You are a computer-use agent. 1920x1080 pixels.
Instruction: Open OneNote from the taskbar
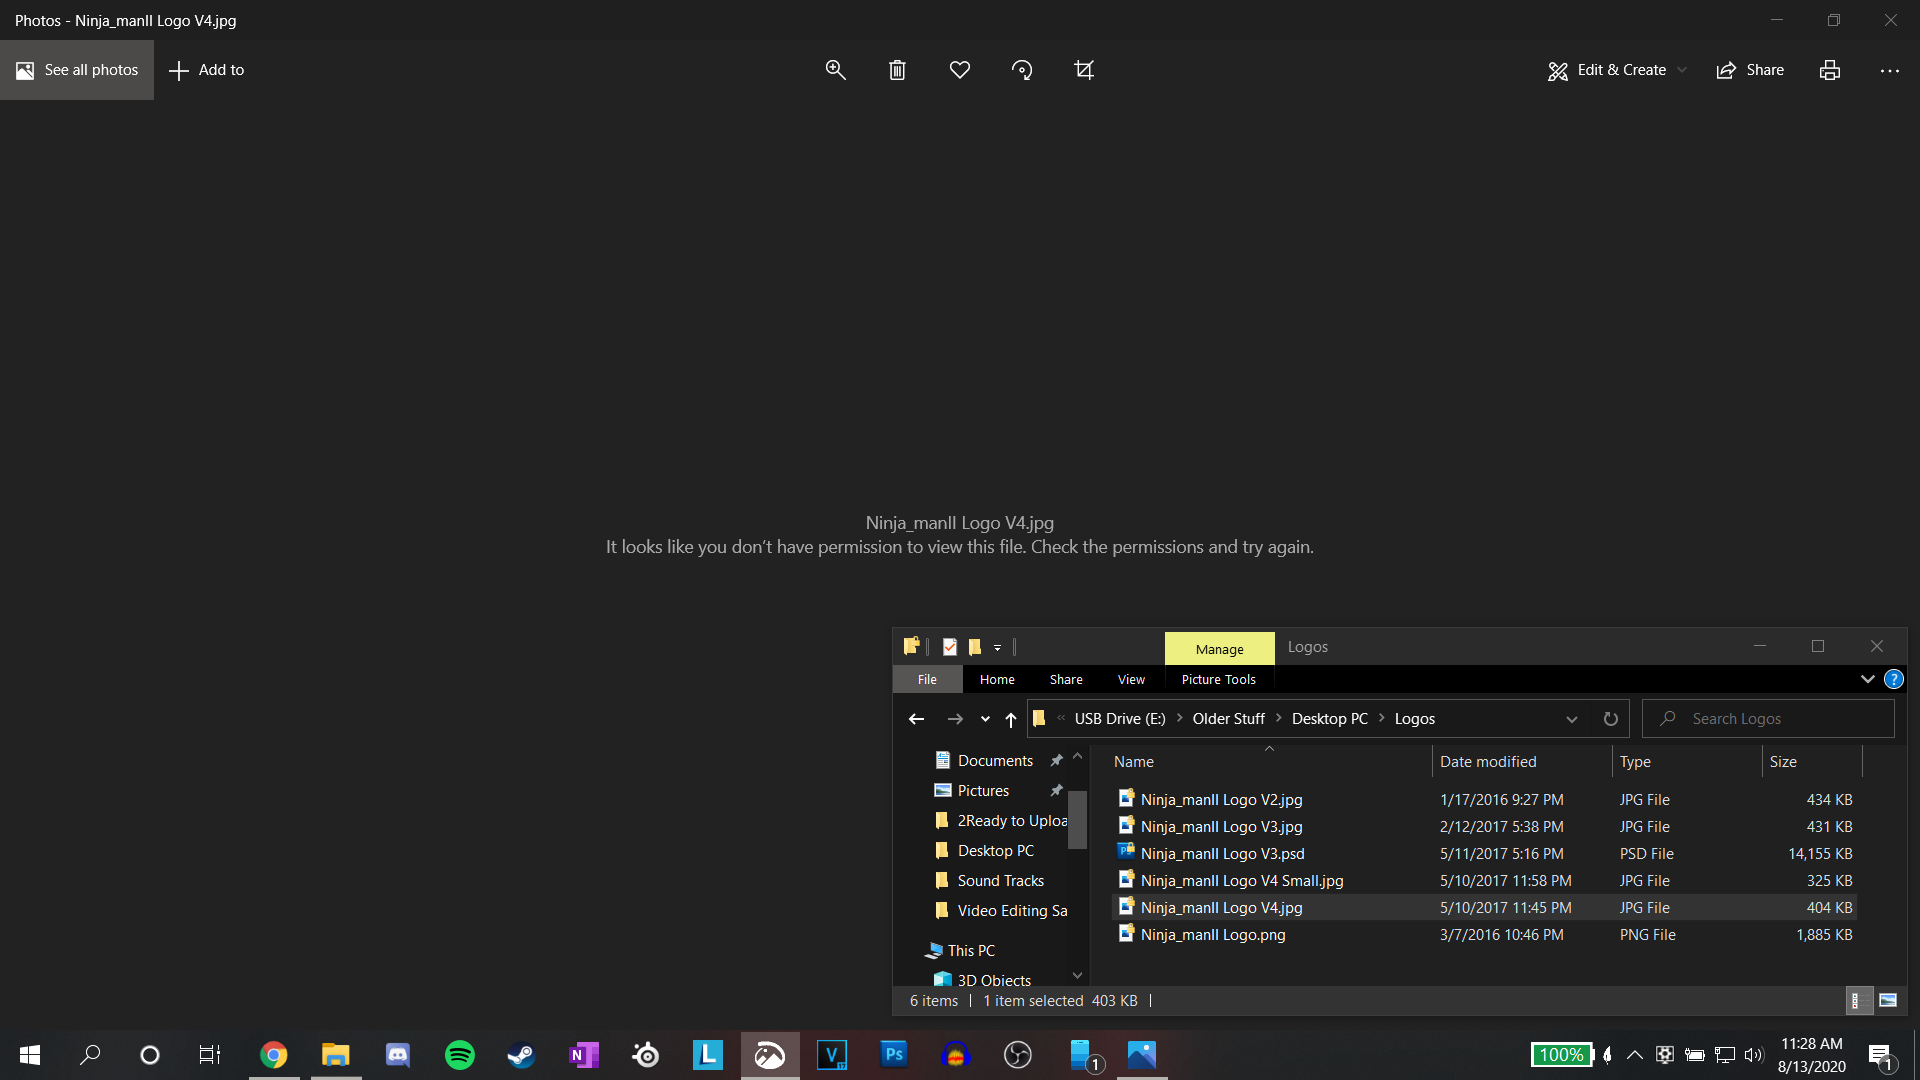[x=584, y=1055]
